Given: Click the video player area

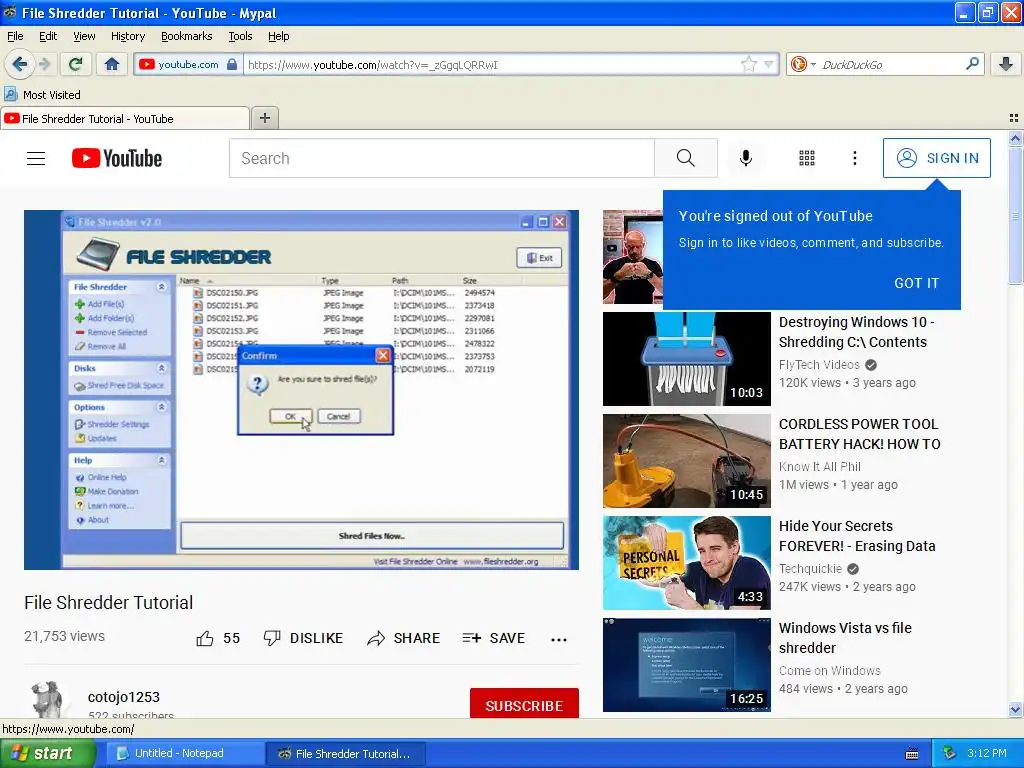Looking at the screenshot, I should (301, 390).
